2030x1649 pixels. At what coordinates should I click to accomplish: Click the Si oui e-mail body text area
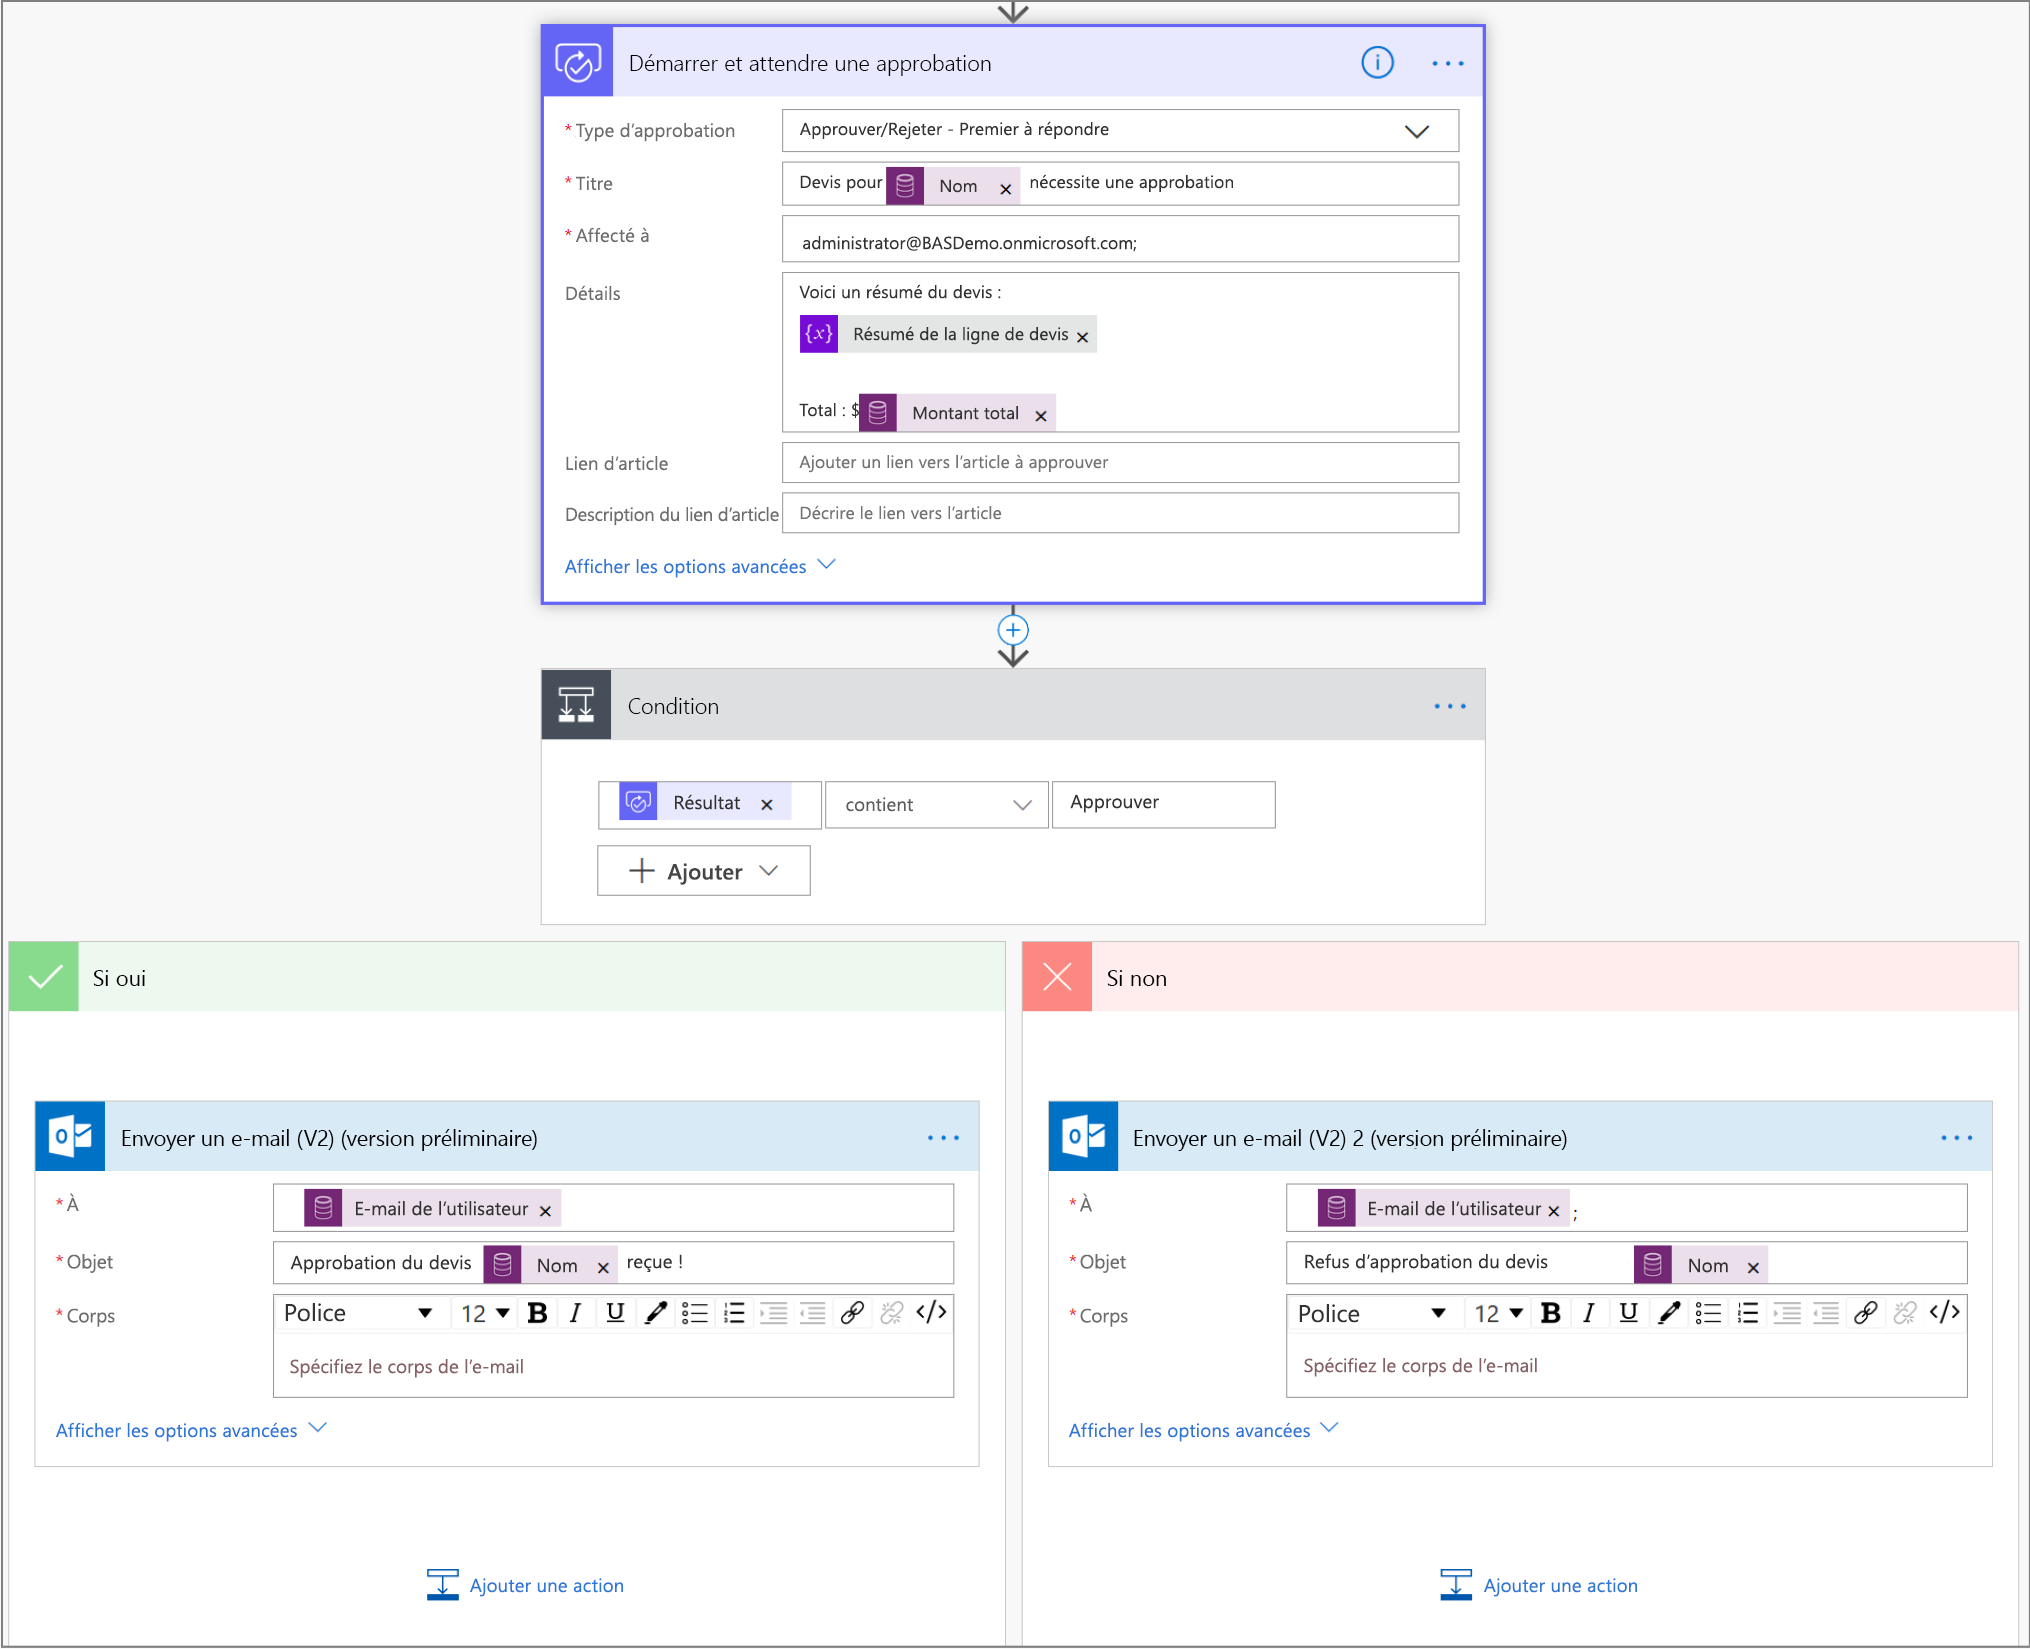pos(613,1366)
